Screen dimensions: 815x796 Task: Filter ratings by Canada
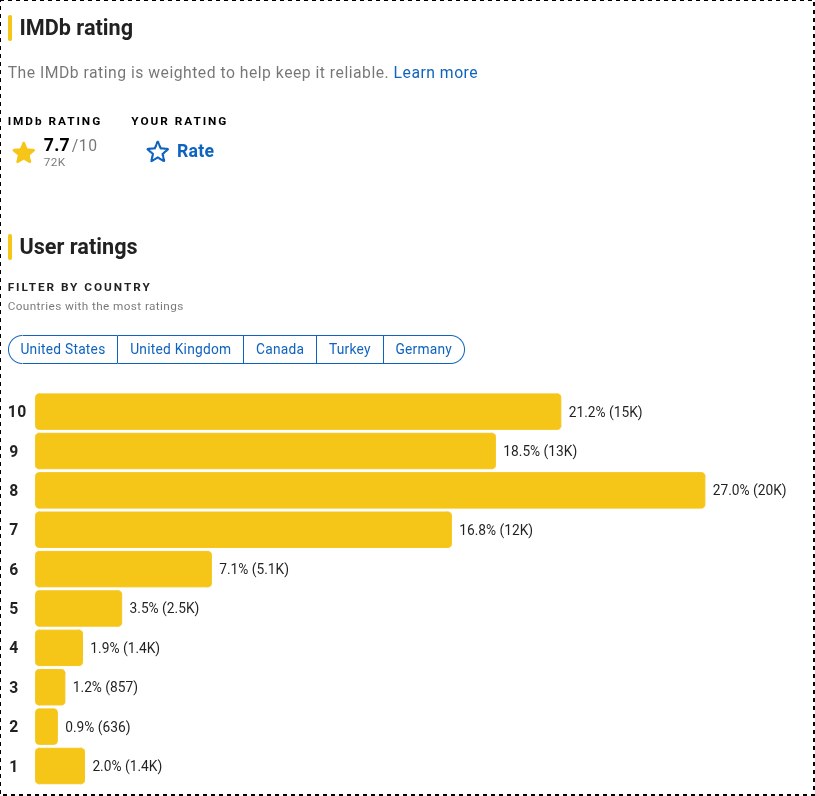click(280, 349)
